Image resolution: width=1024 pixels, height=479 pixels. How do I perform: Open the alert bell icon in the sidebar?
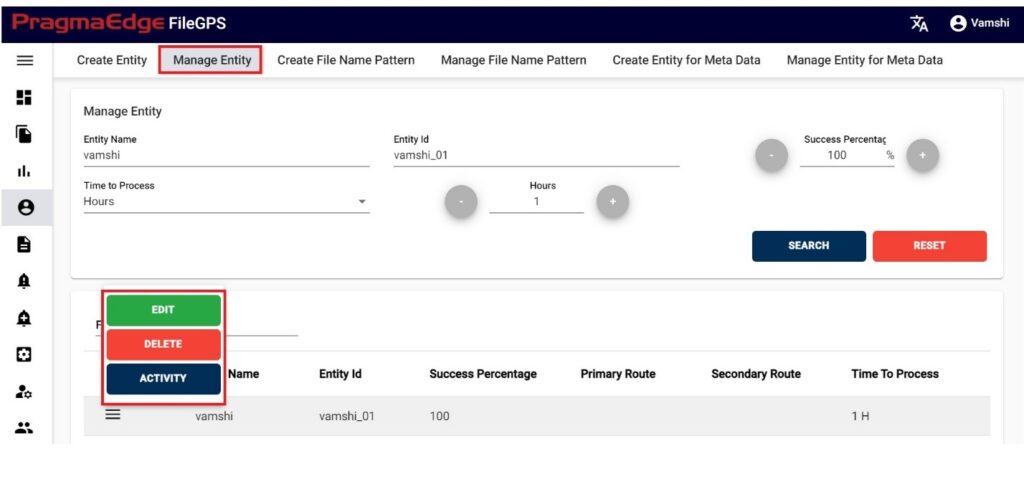[x=24, y=281]
